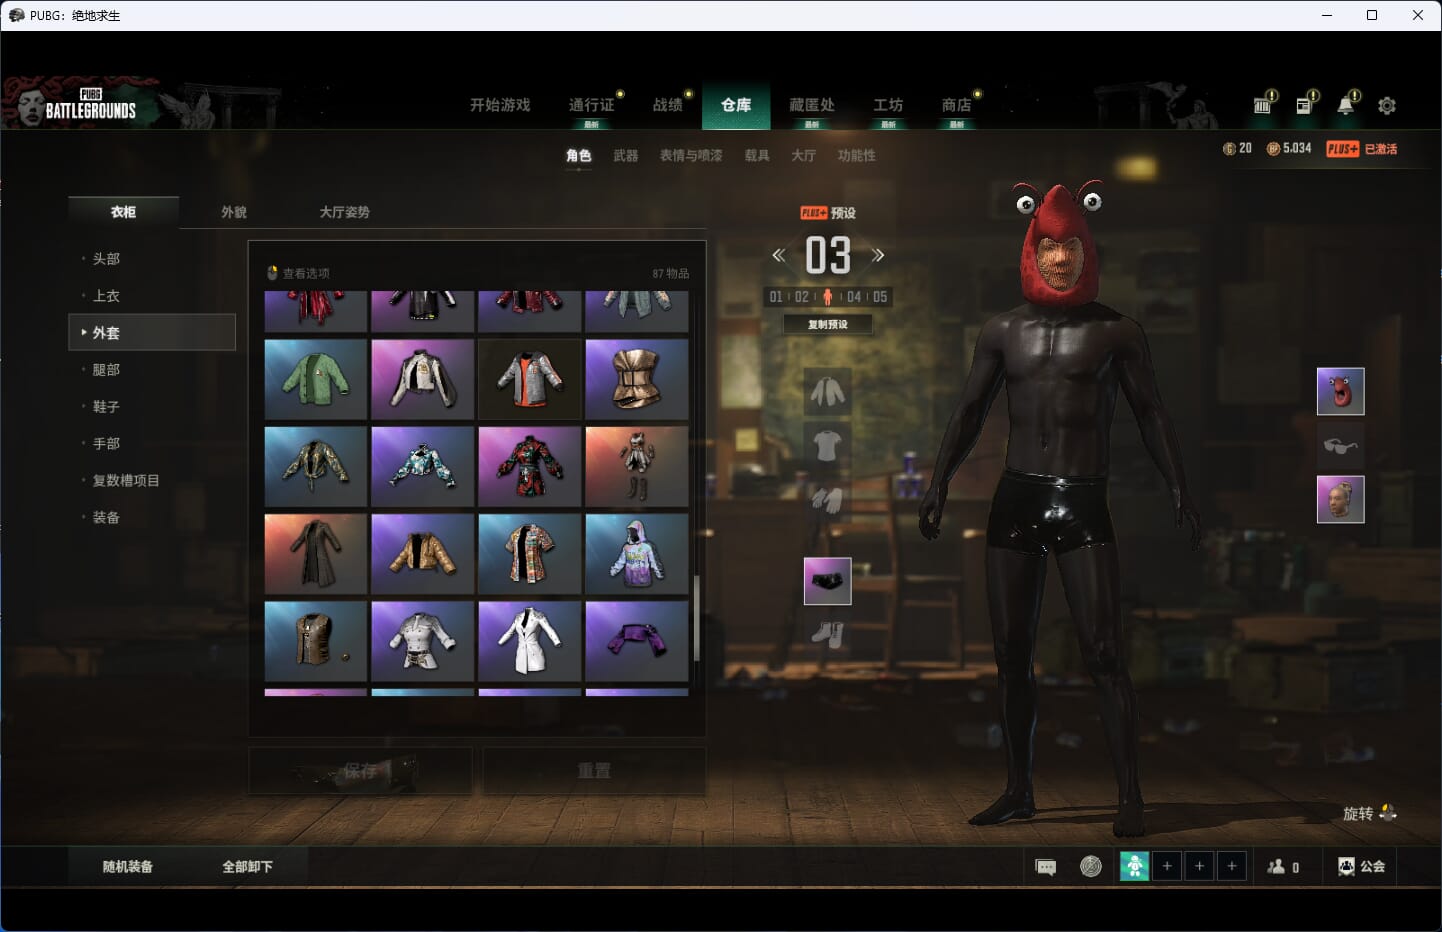Open the 战绩 career tab
Image resolution: width=1442 pixels, height=932 pixels.
click(x=667, y=105)
